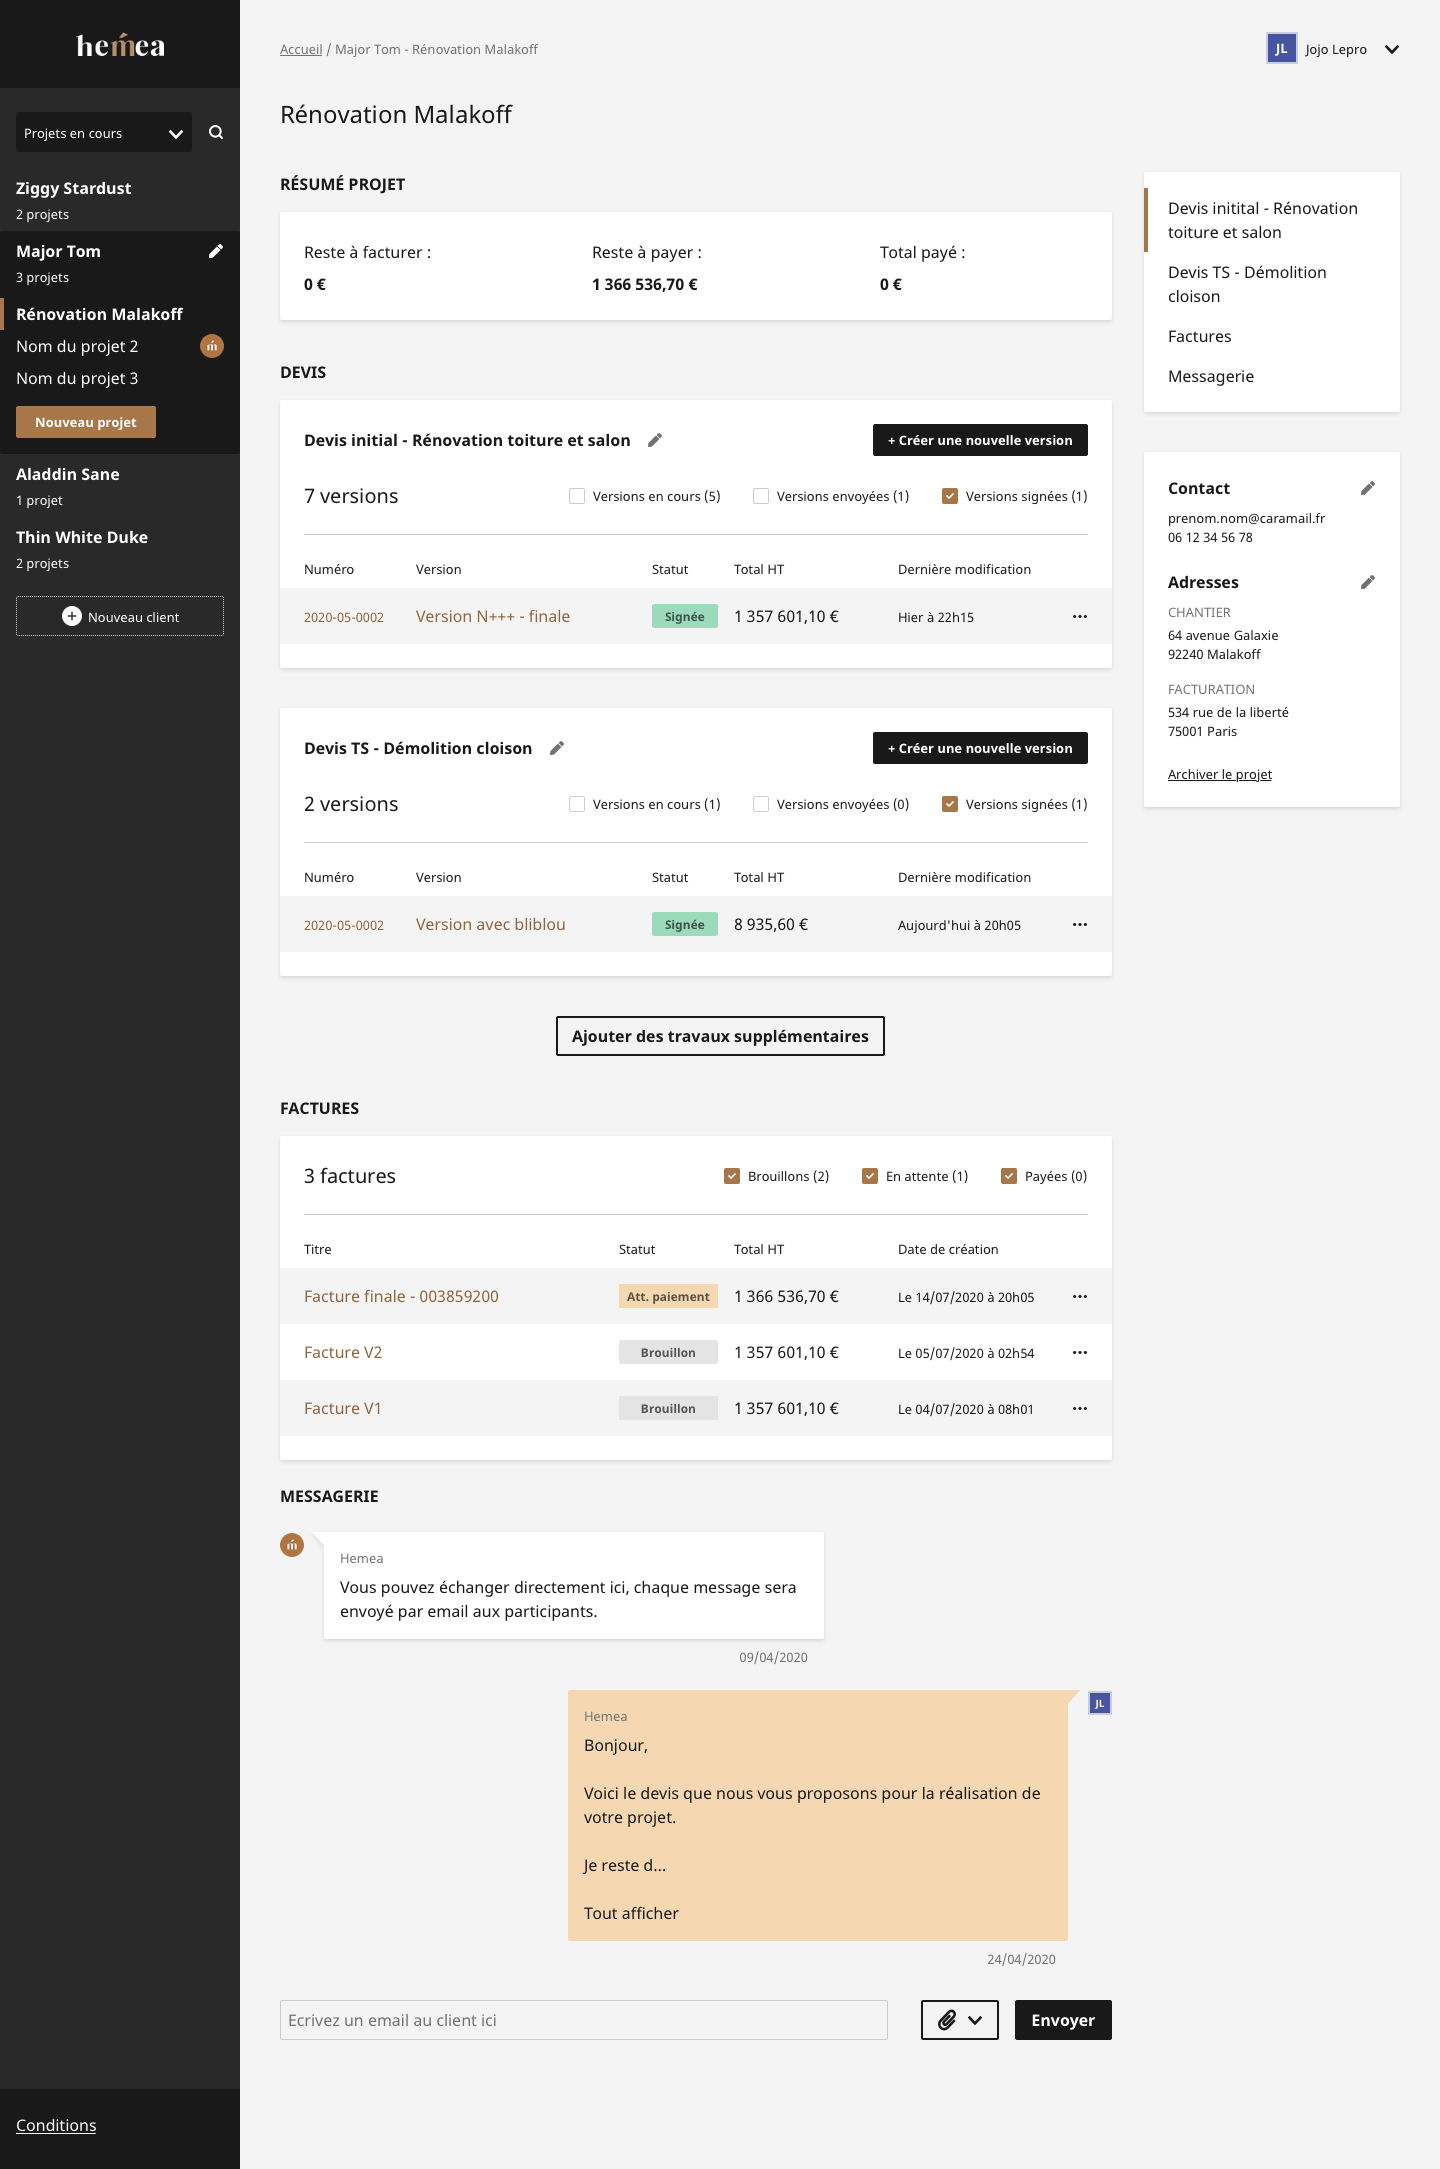Click the Archiver le projet link
This screenshot has height=2169, width=1440.
[x=1219, y=774]
